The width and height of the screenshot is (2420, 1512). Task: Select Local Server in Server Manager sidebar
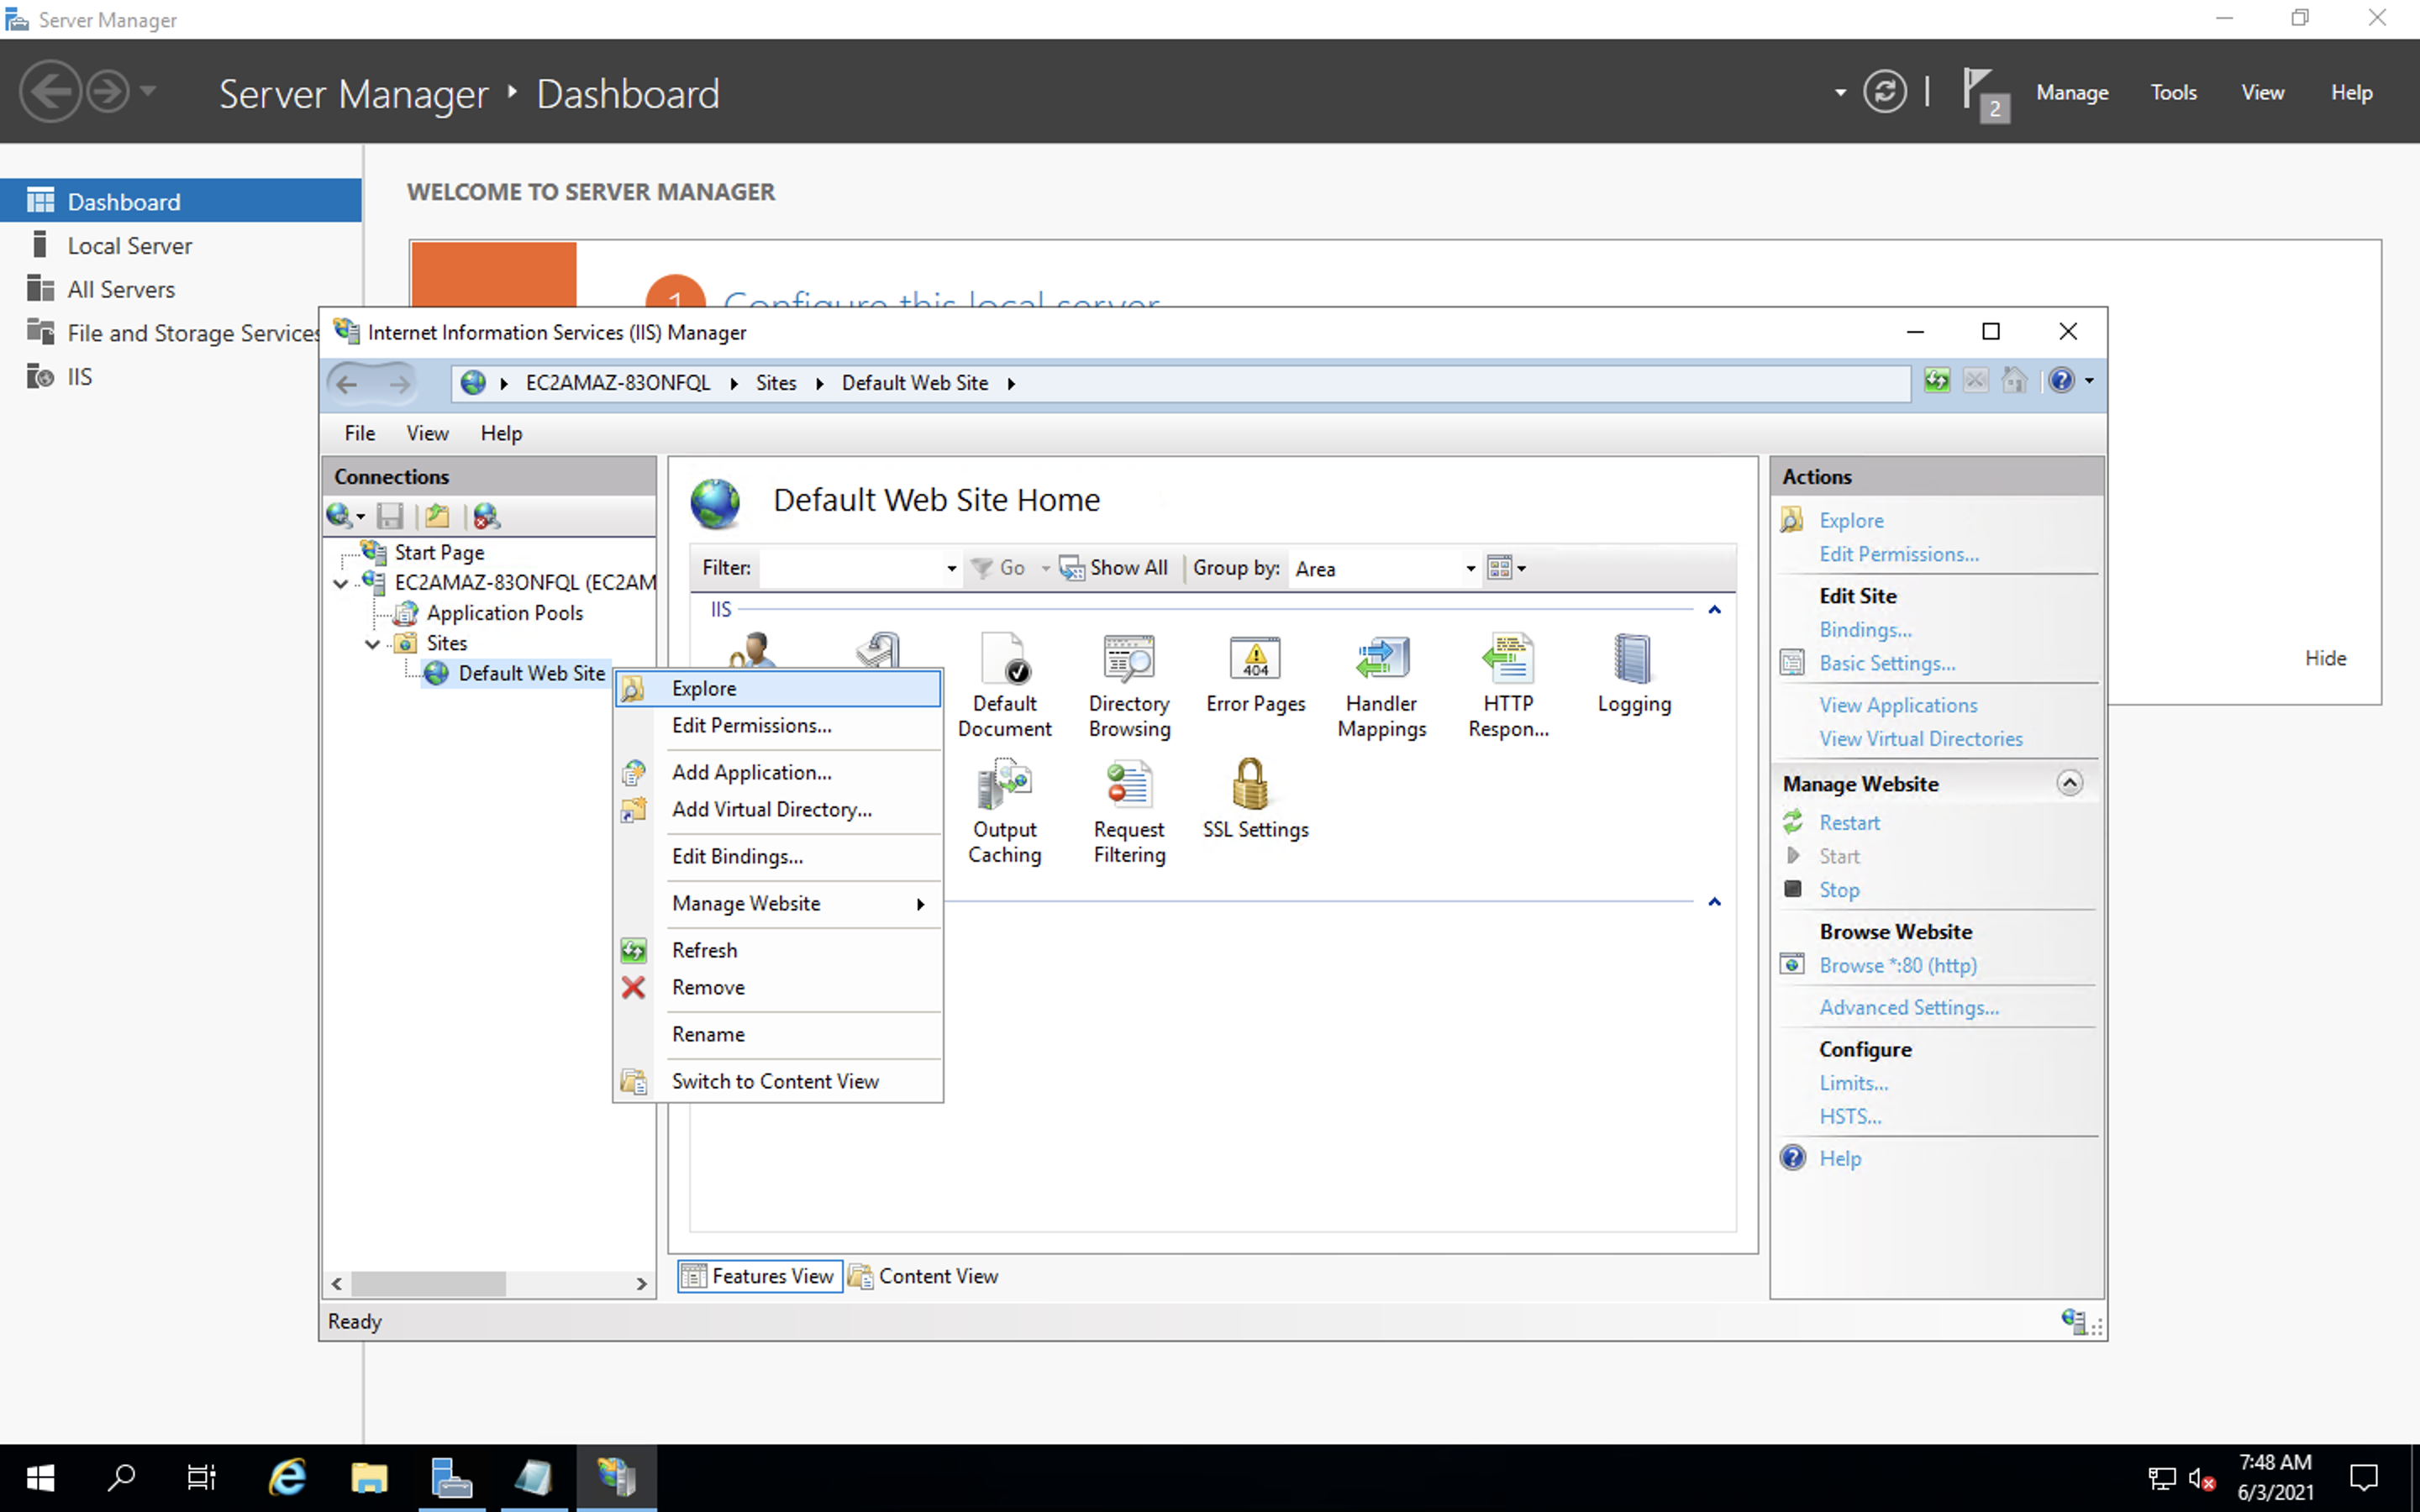[129, 246]
